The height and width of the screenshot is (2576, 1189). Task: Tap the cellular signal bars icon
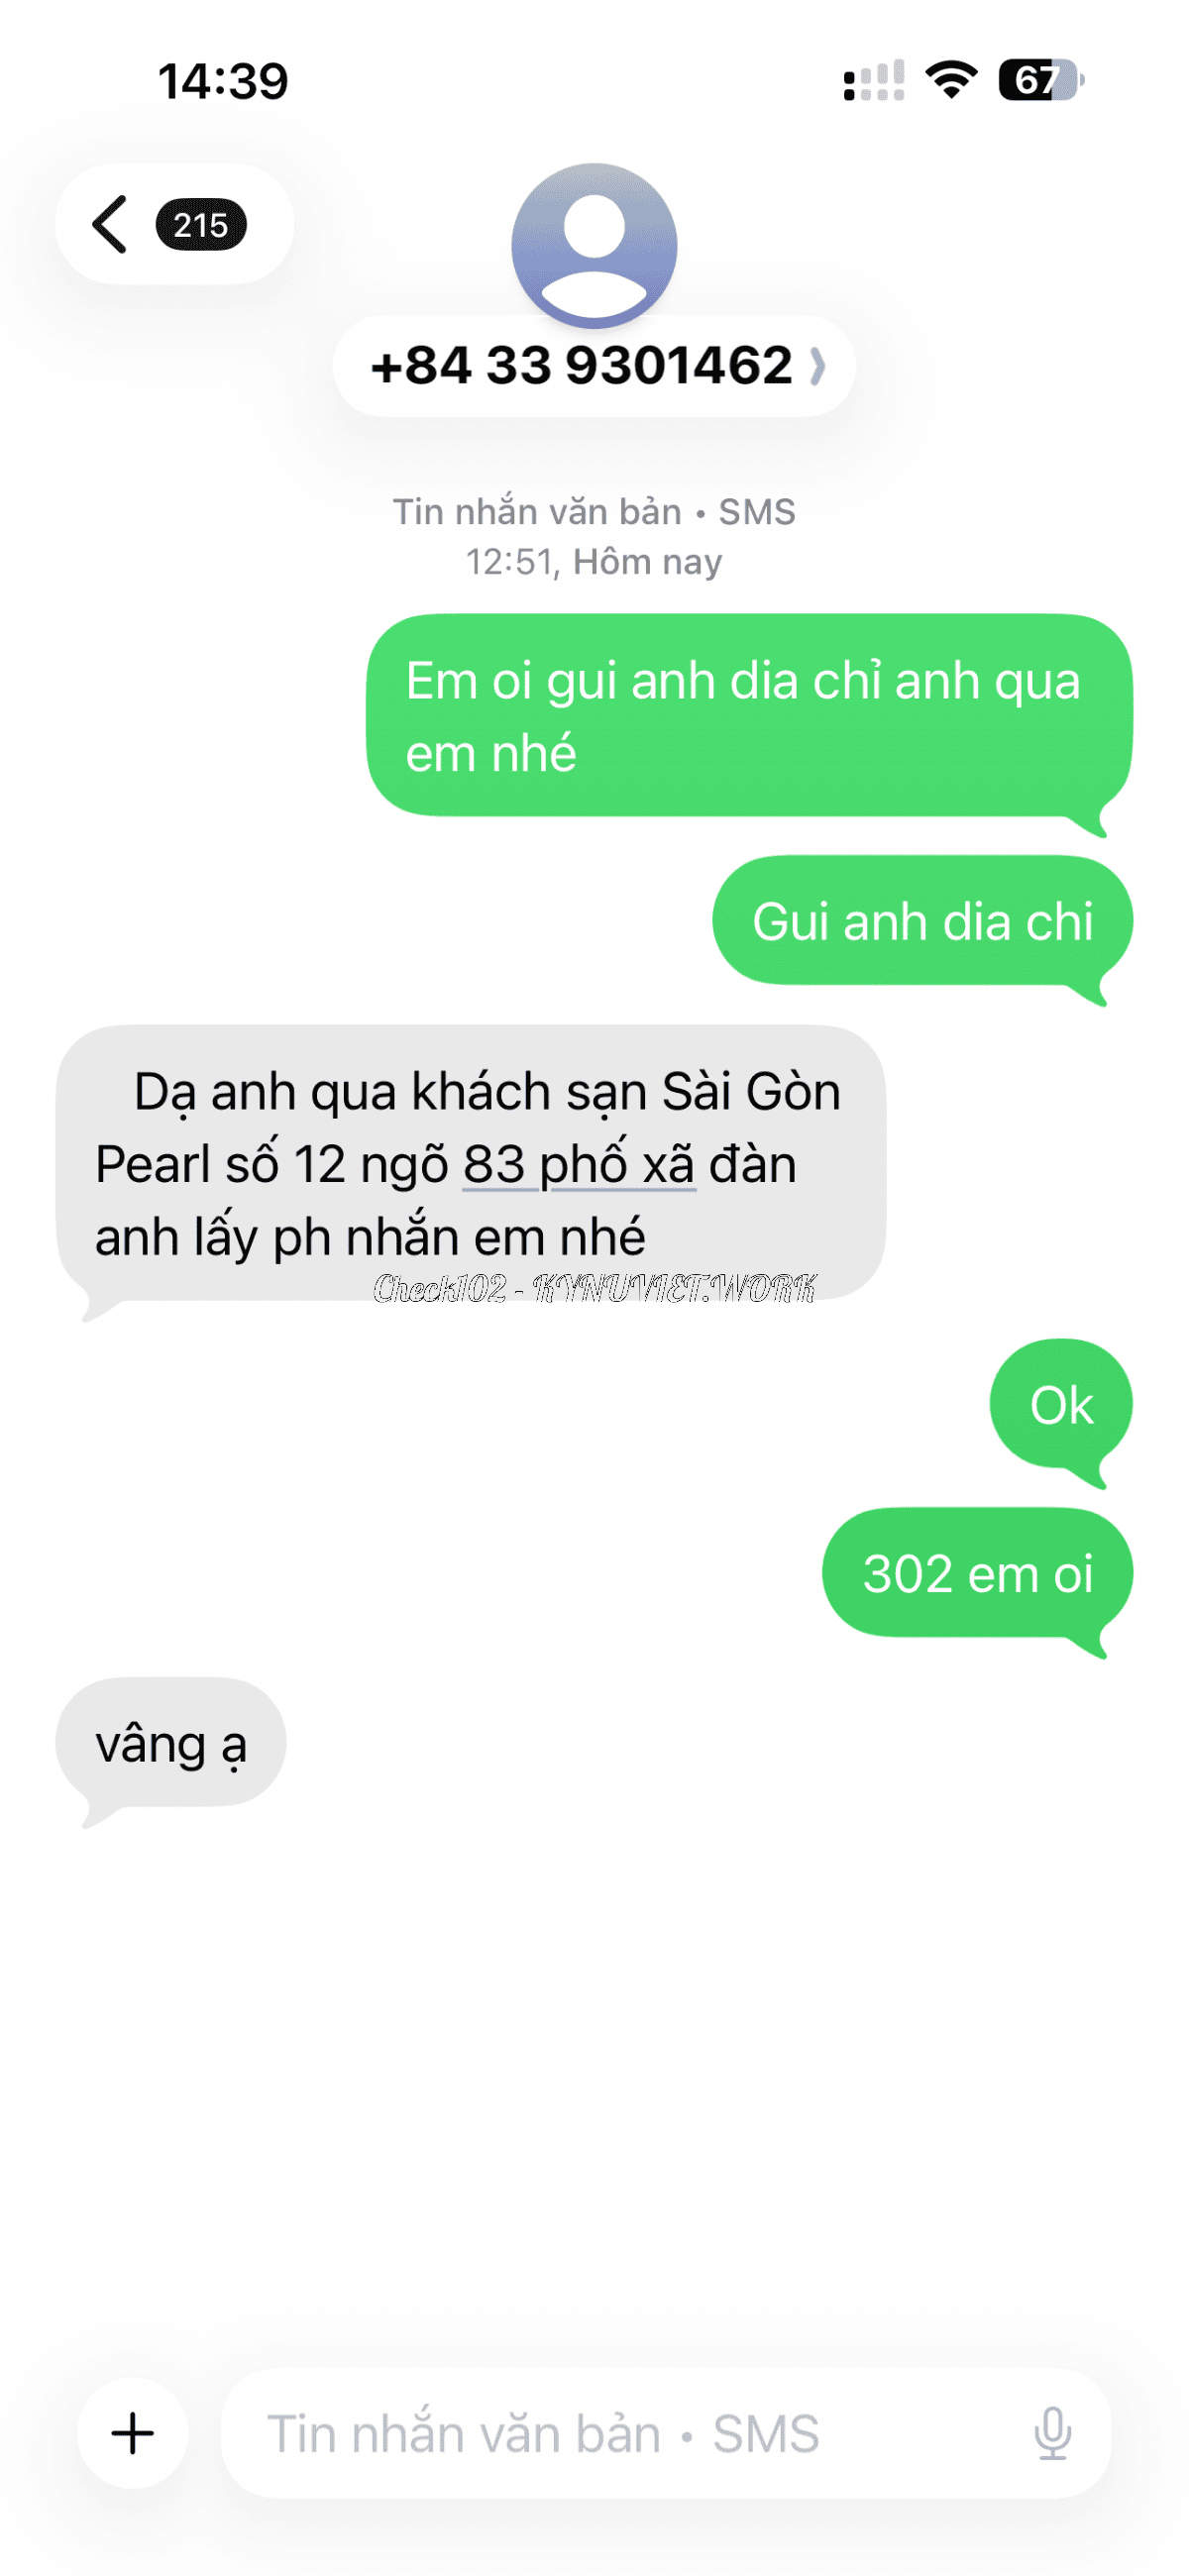click(874, 80)
